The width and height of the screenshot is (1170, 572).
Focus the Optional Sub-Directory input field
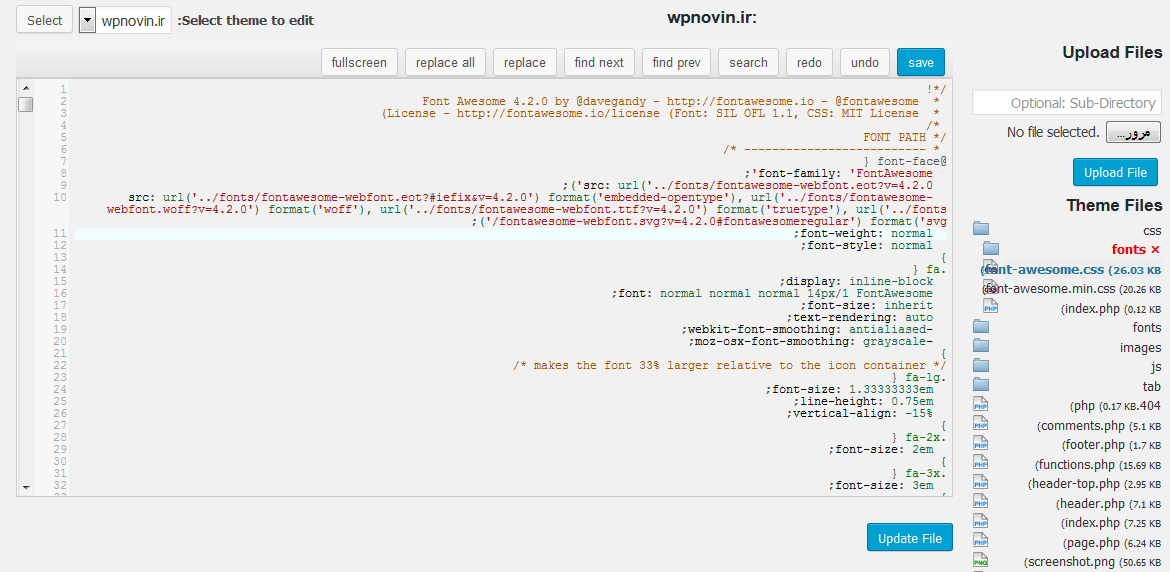click(x=1067, y=103)
